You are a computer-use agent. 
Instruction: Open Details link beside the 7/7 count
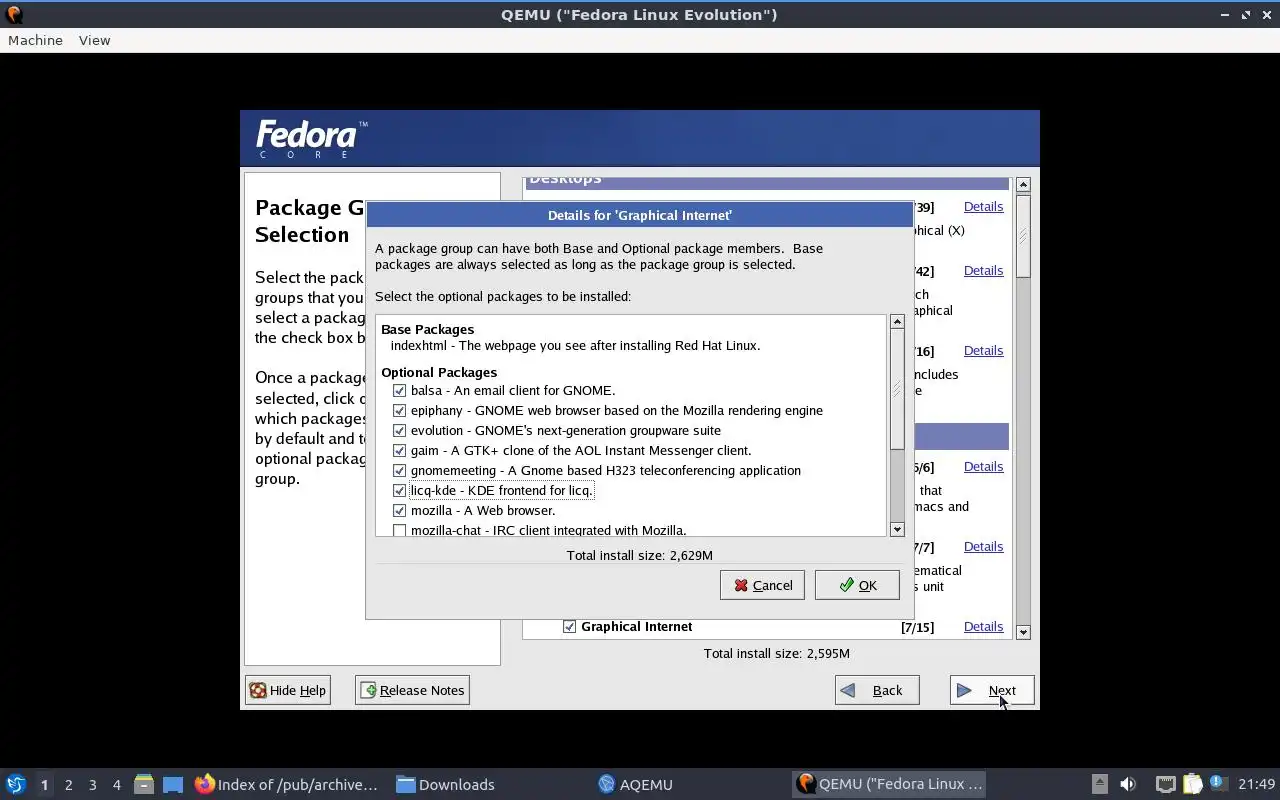983,546
